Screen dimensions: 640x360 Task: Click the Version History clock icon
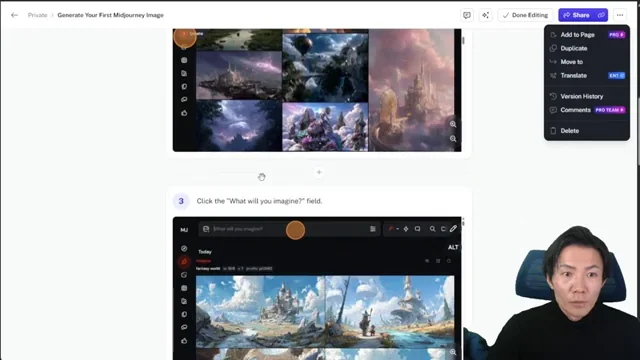553,96
